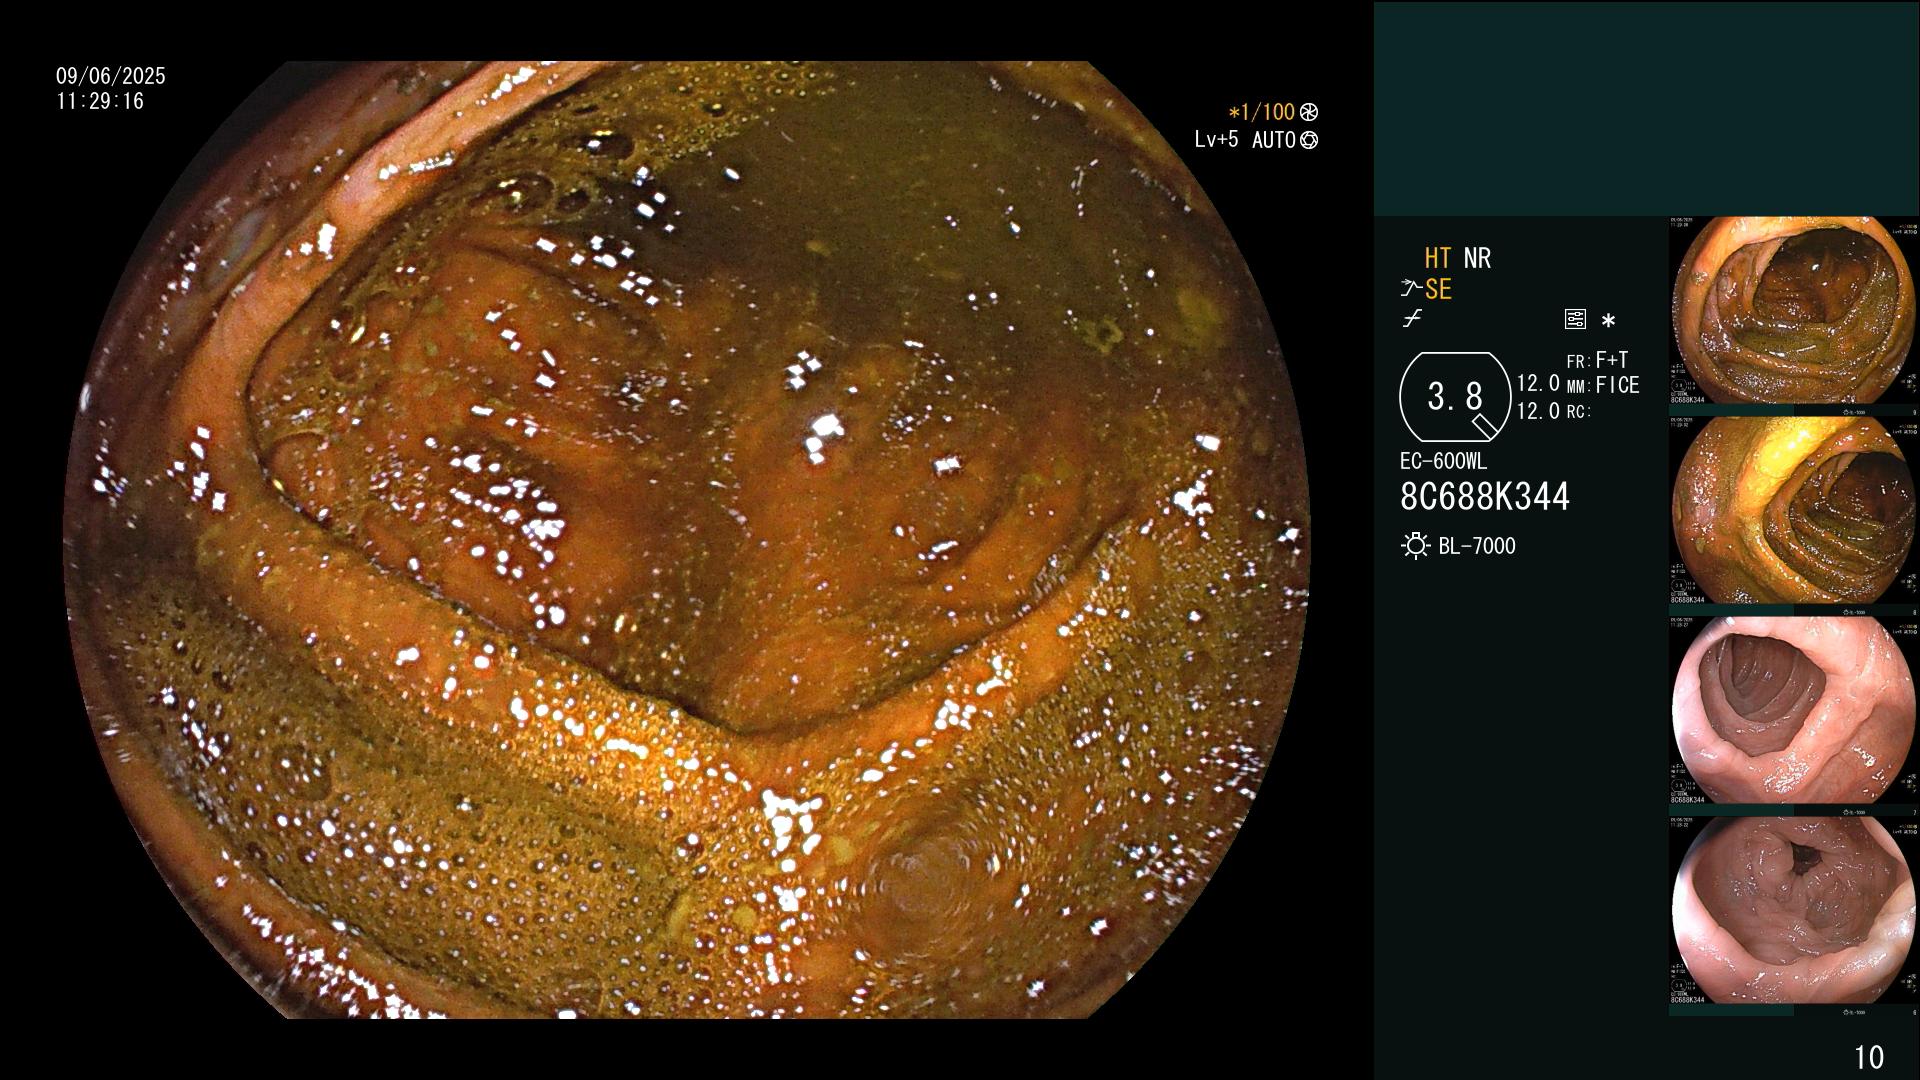
Task: Click the tone curve icon below SE
Action: 1412,319
